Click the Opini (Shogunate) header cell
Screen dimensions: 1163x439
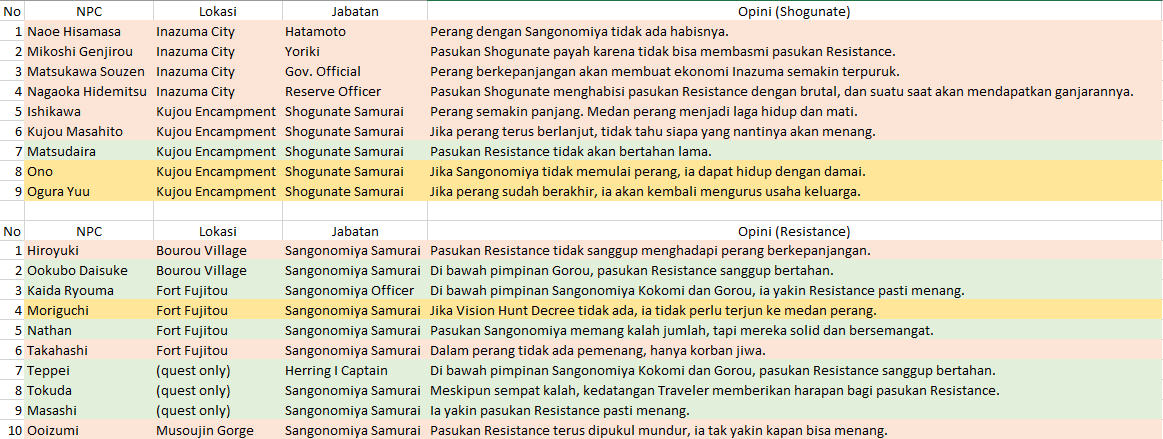(x=794, y=11)
